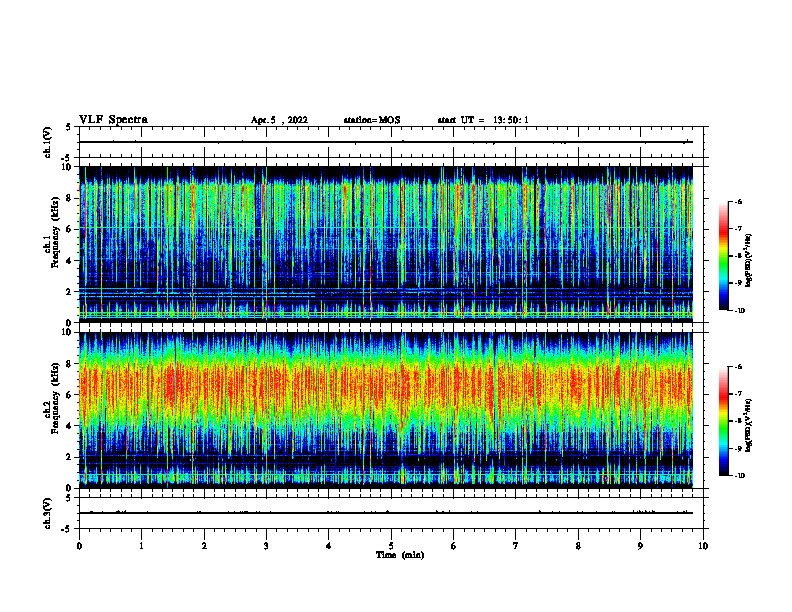This screenshot has width=792, height=612.
Task: Click inside the ch.2 spectrogram panel
Action: tap(386, 410)
